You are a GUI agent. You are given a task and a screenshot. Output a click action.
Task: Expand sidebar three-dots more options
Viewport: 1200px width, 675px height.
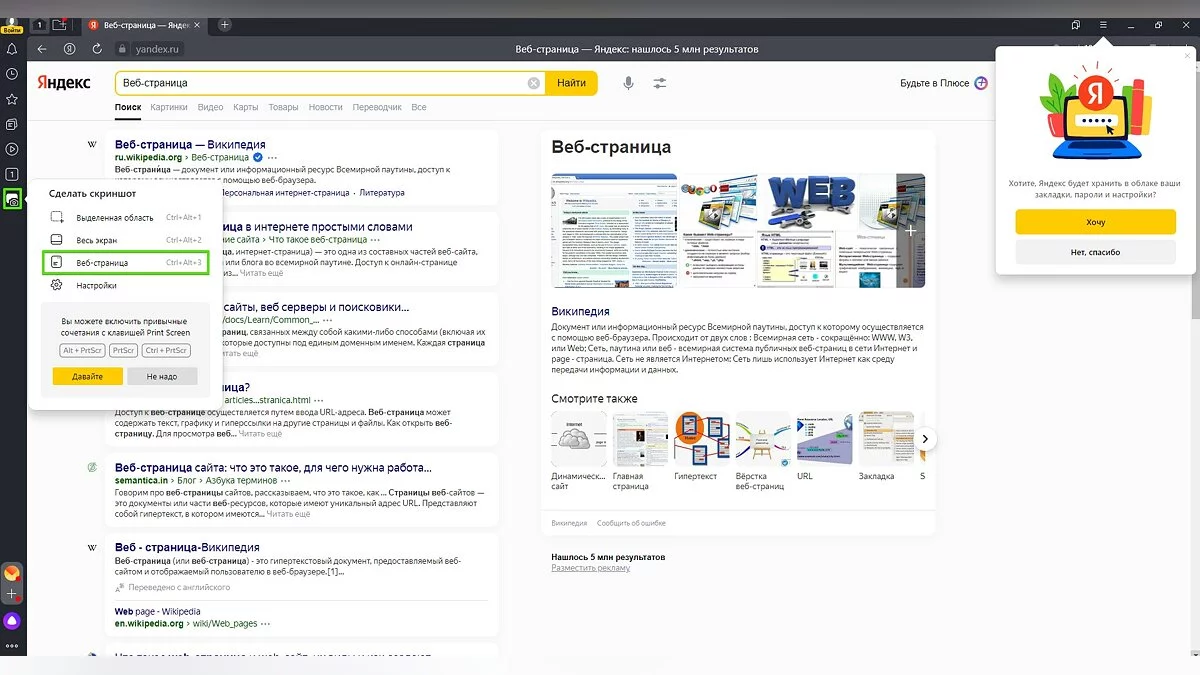click(12, 647)
